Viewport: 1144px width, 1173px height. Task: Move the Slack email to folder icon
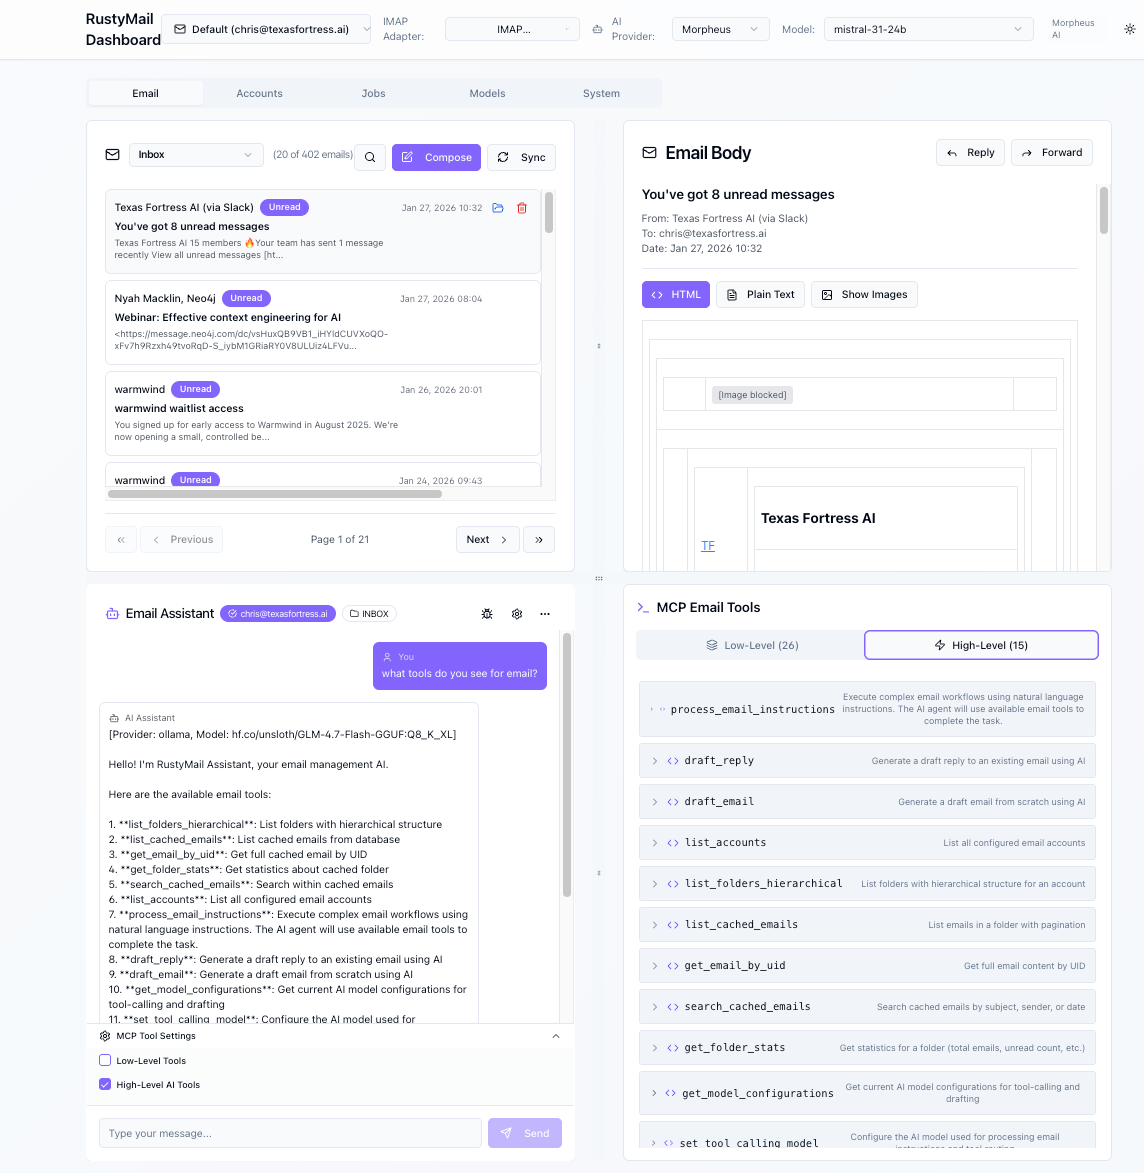(x=498, y=208)
